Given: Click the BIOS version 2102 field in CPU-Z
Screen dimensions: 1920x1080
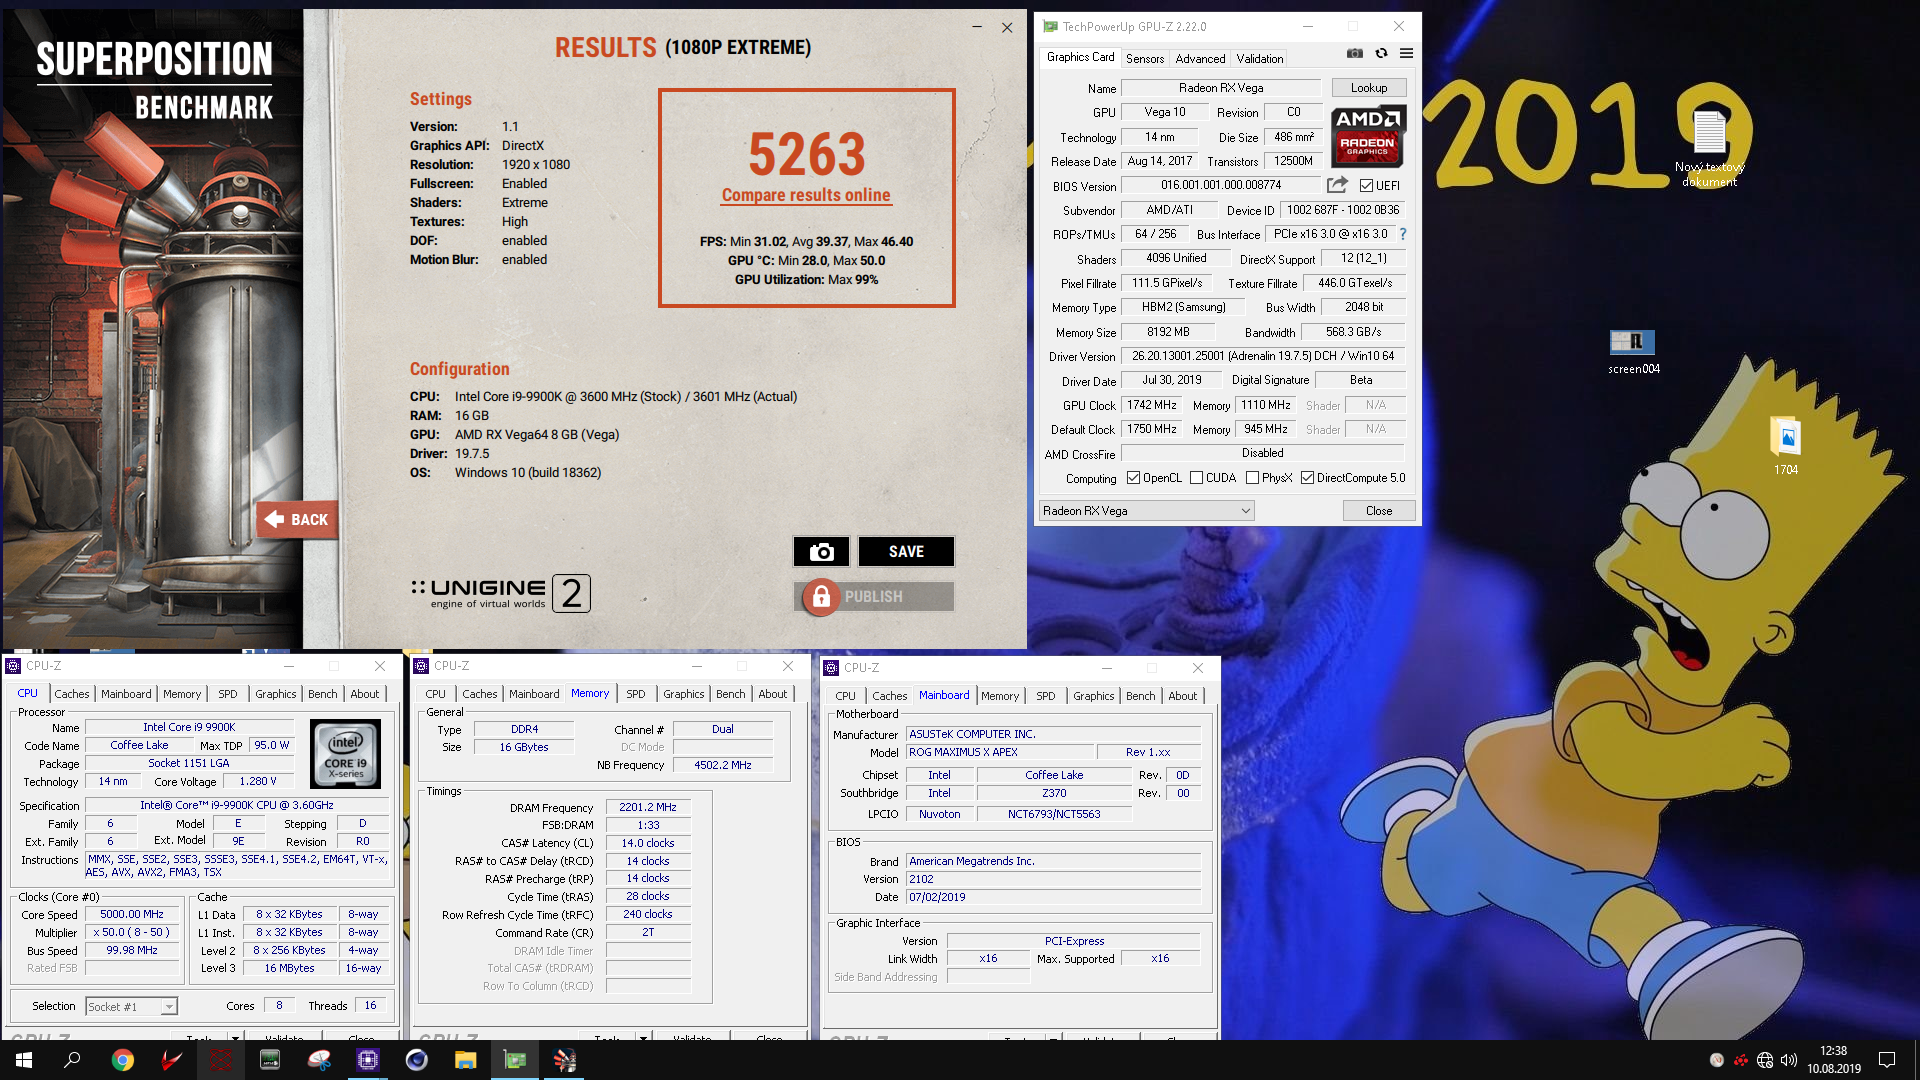Looking at the screenshot, I should [x=1053, y=880].
